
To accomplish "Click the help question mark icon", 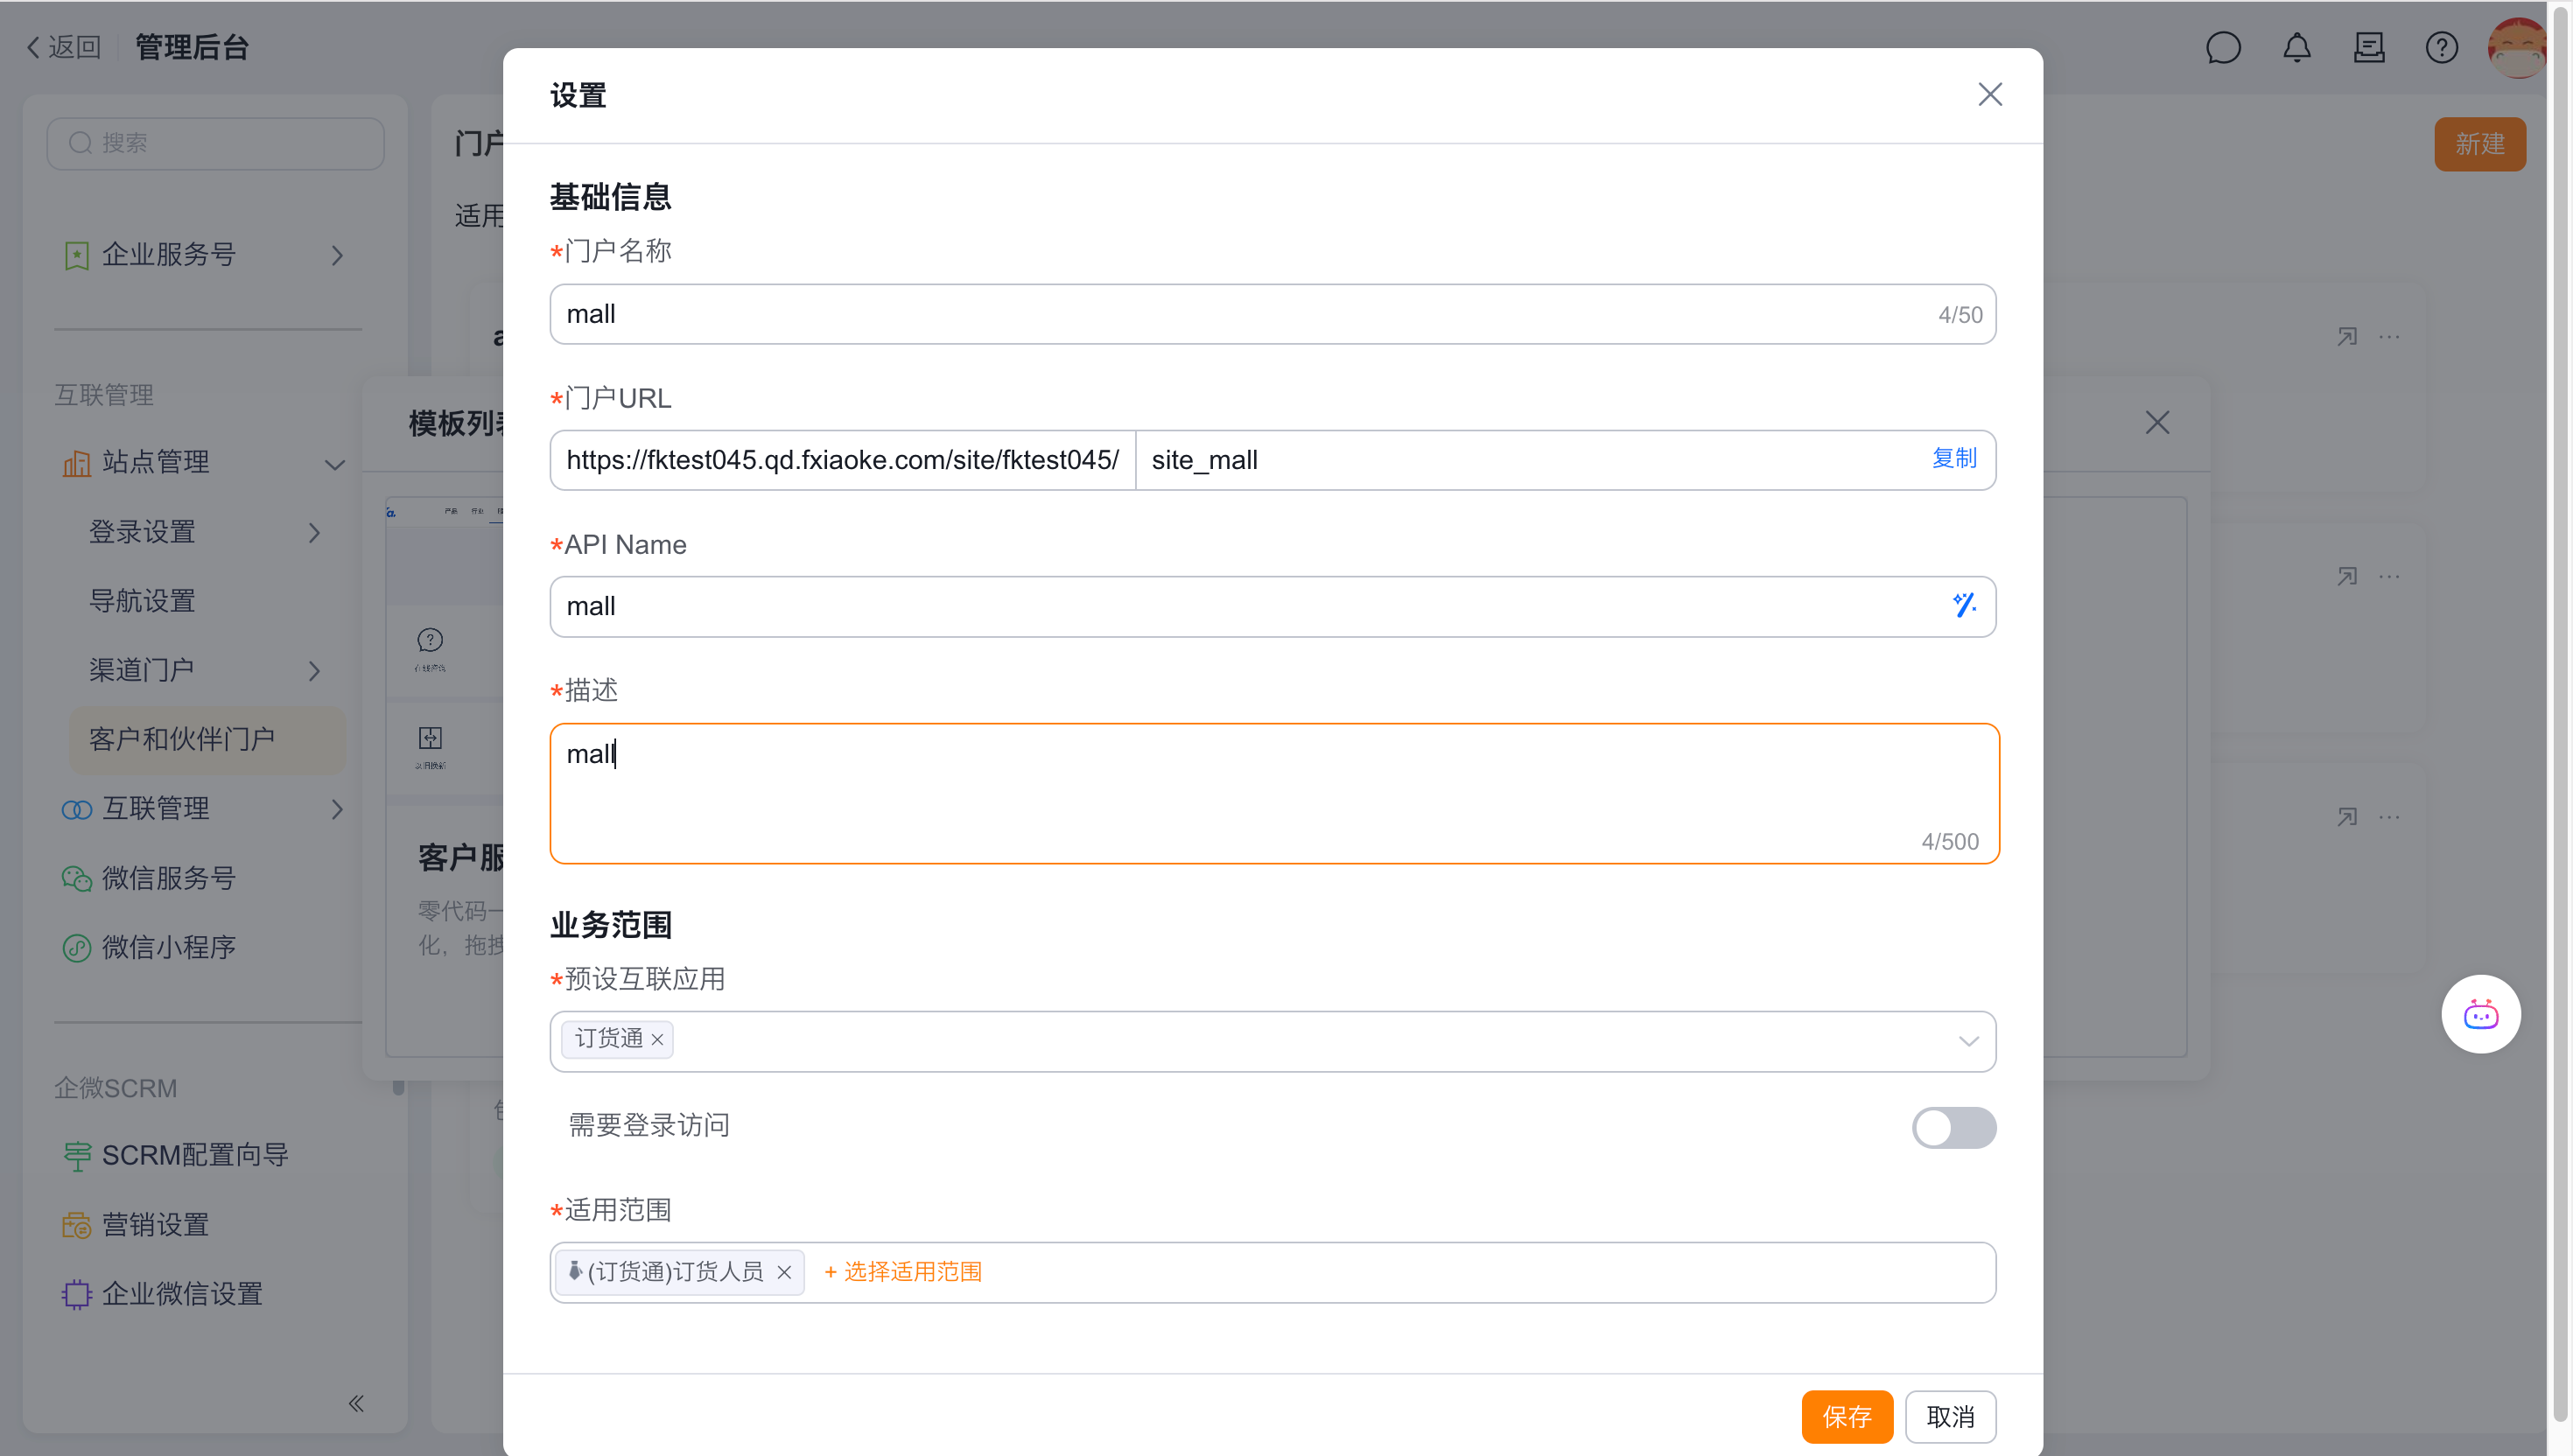I will click(x=2441, y=47).
